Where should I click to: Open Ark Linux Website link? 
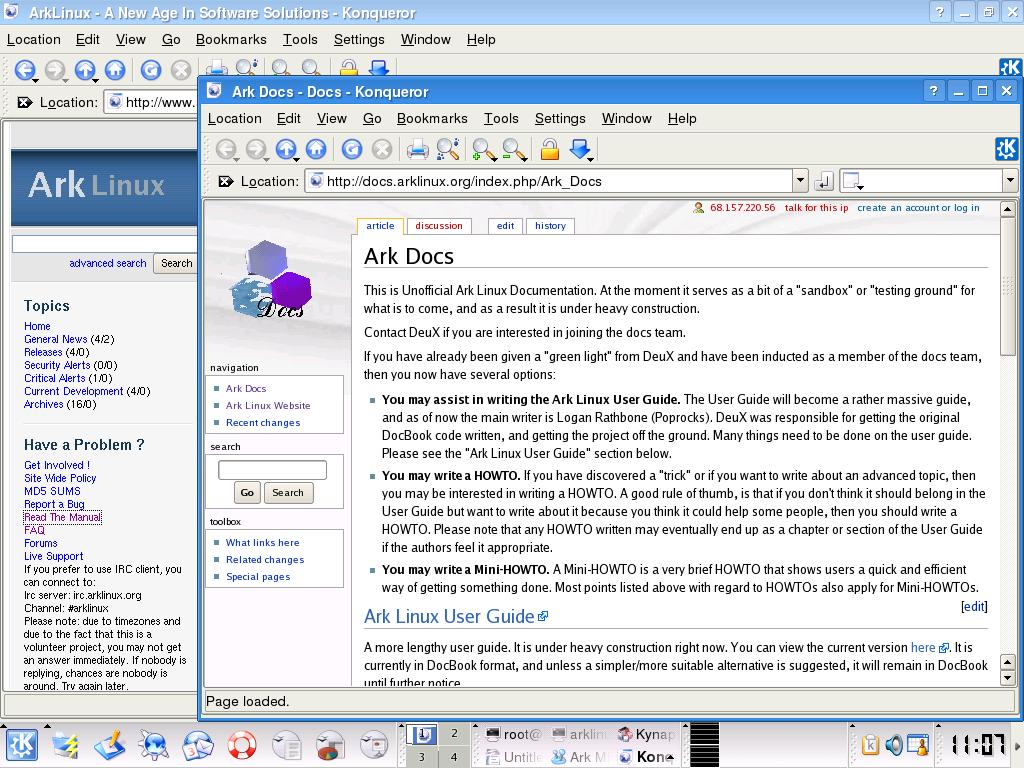268,406
